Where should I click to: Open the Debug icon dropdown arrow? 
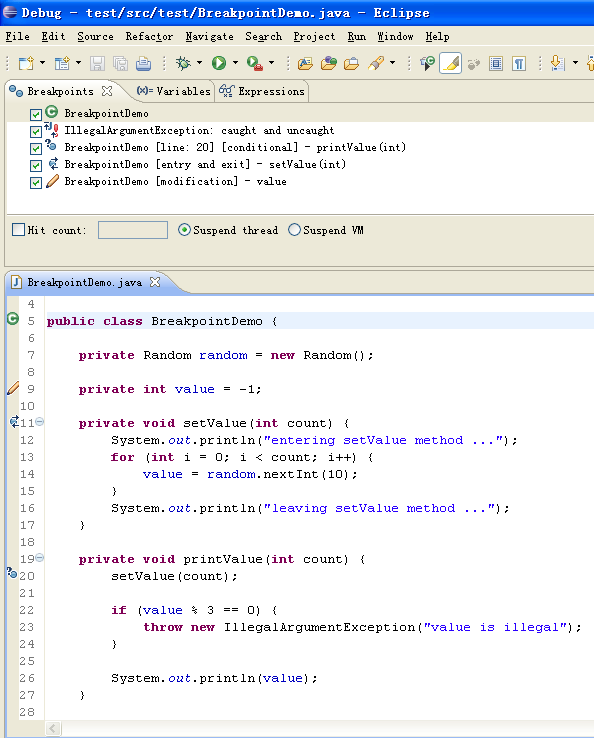coord(200,62)
